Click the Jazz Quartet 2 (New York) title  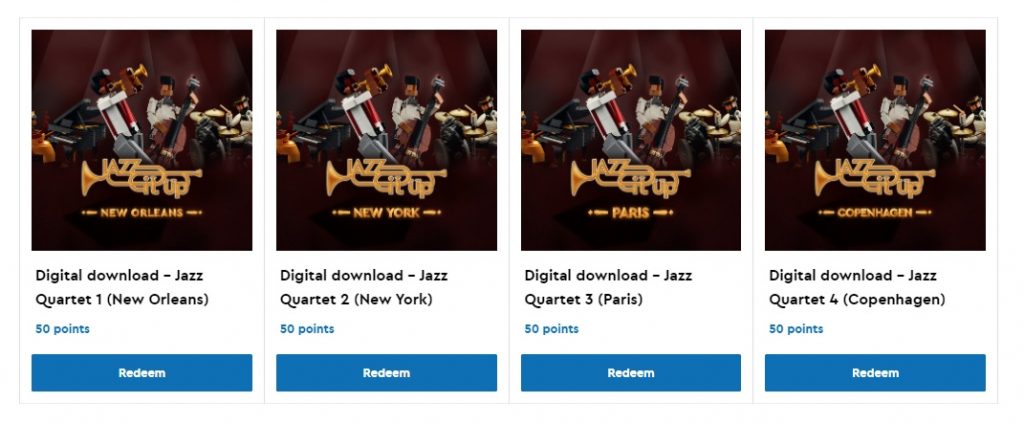[x=364, y=287]
